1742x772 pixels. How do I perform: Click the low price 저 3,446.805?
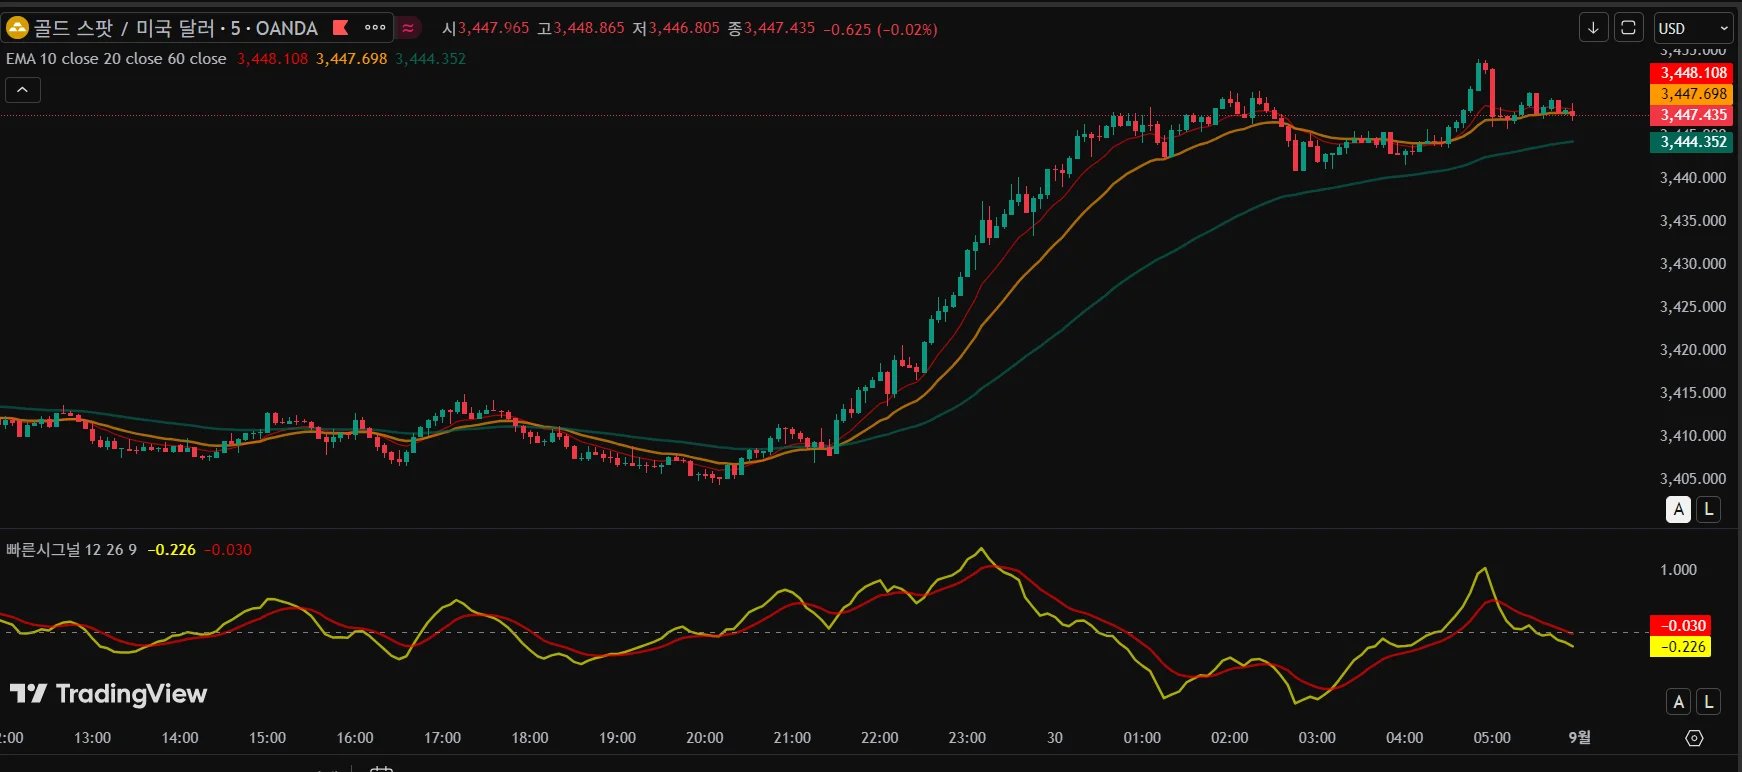point(676,28)
